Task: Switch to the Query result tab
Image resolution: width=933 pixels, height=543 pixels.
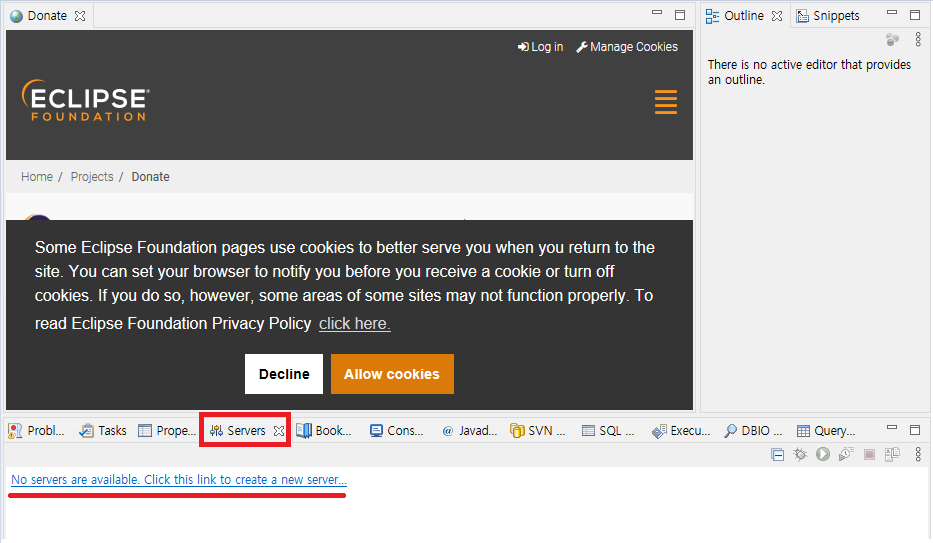Action: [x=826, y=431]
